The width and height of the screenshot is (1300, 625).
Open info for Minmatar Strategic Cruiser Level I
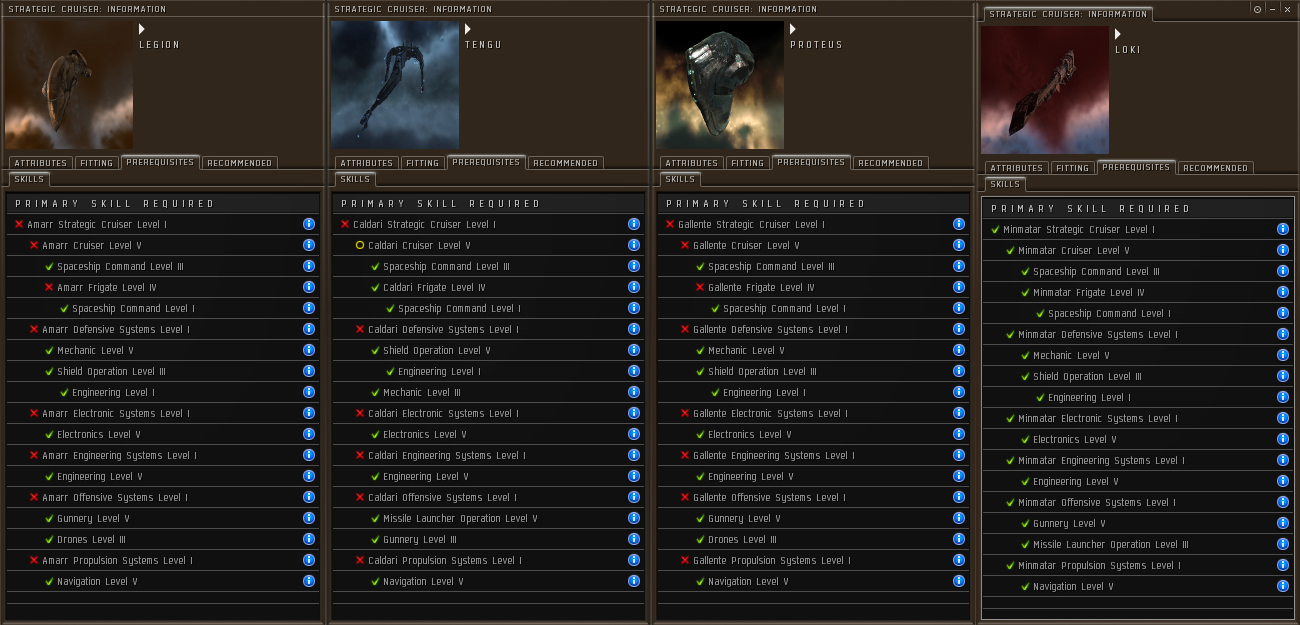1283,229
